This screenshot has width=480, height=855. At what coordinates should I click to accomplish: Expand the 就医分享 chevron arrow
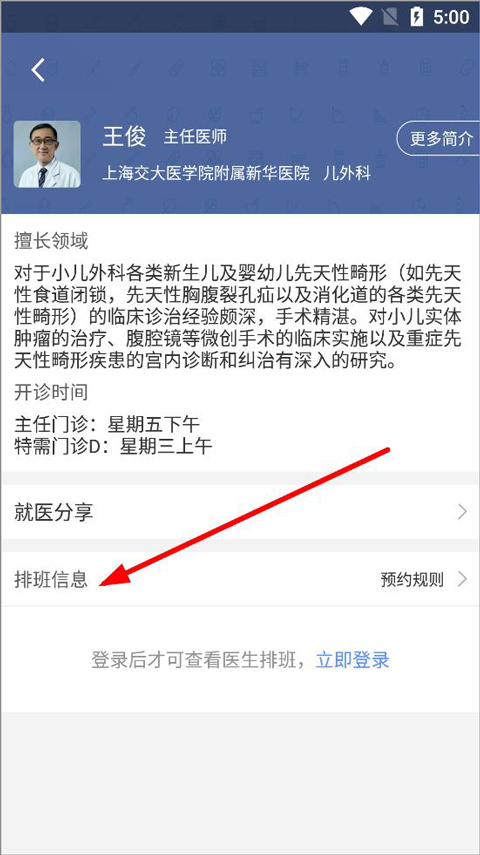[463, 512]
